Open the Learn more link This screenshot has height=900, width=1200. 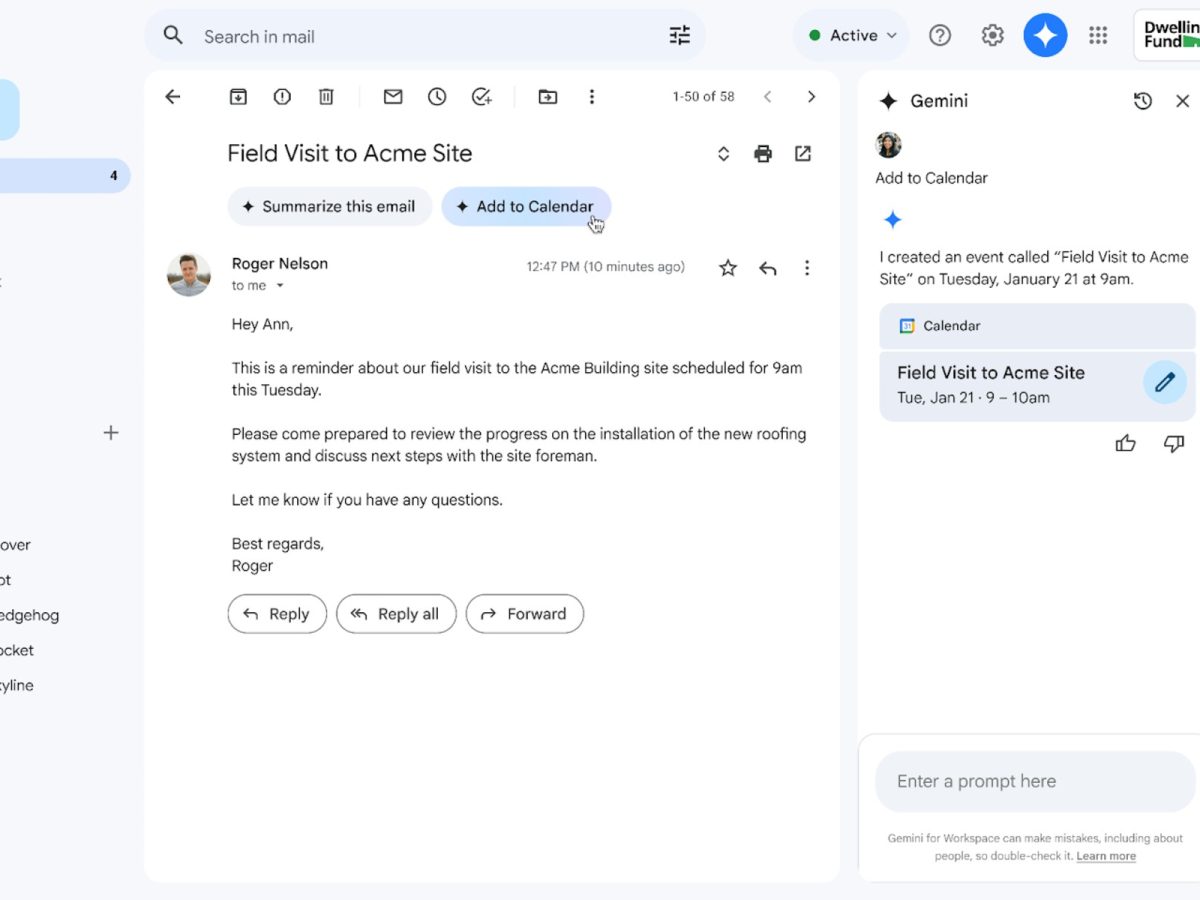tap(1106, 856)
